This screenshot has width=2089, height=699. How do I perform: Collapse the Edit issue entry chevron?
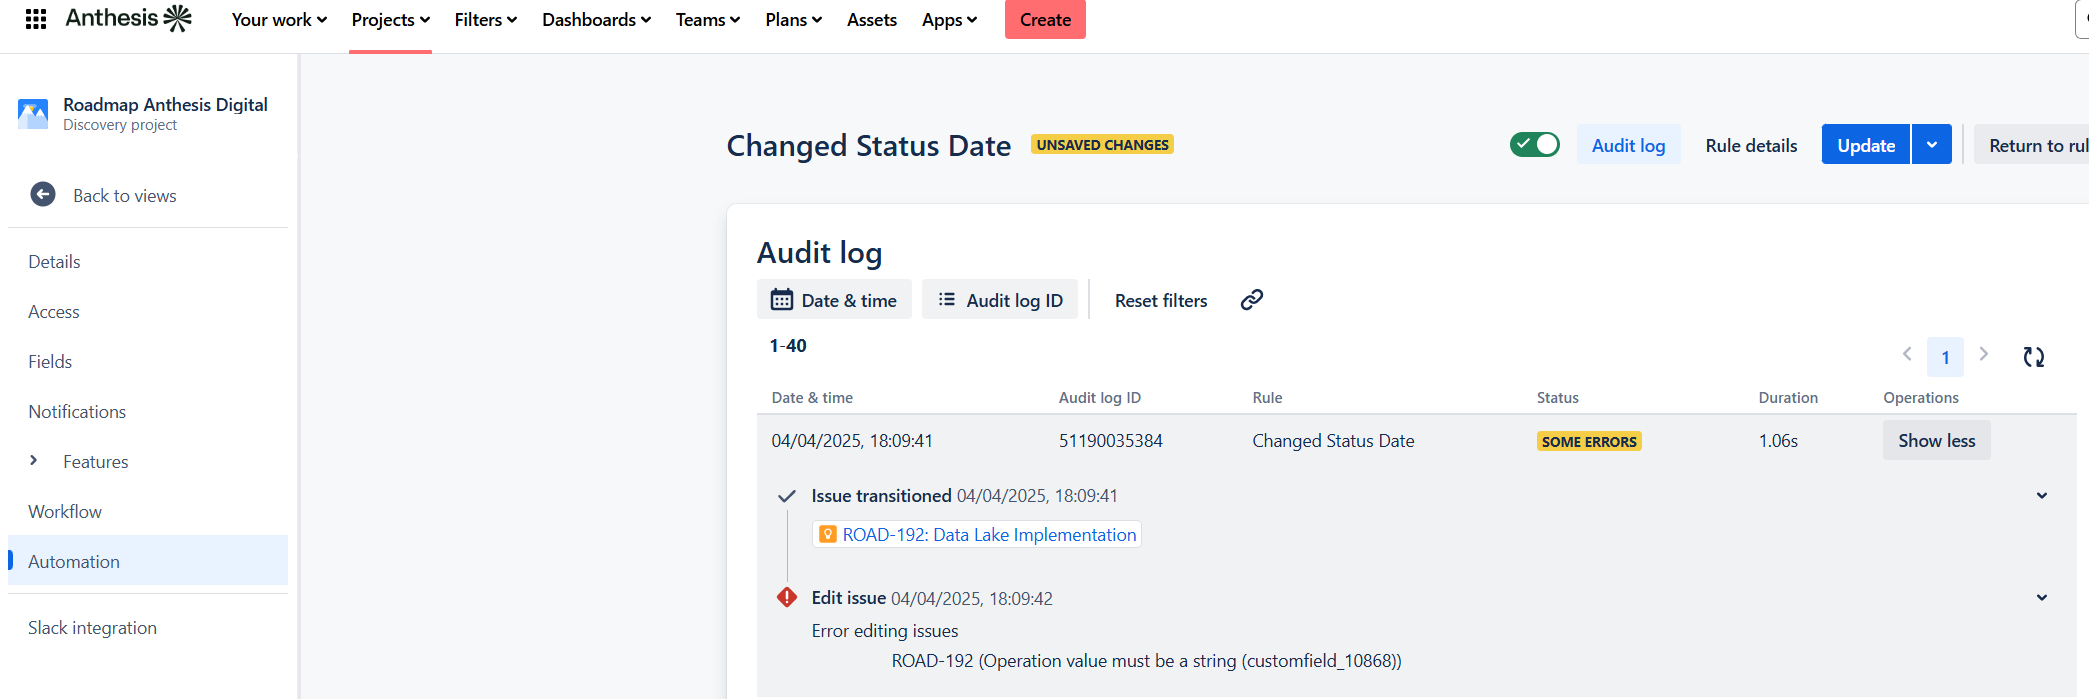click(2042, 598)
